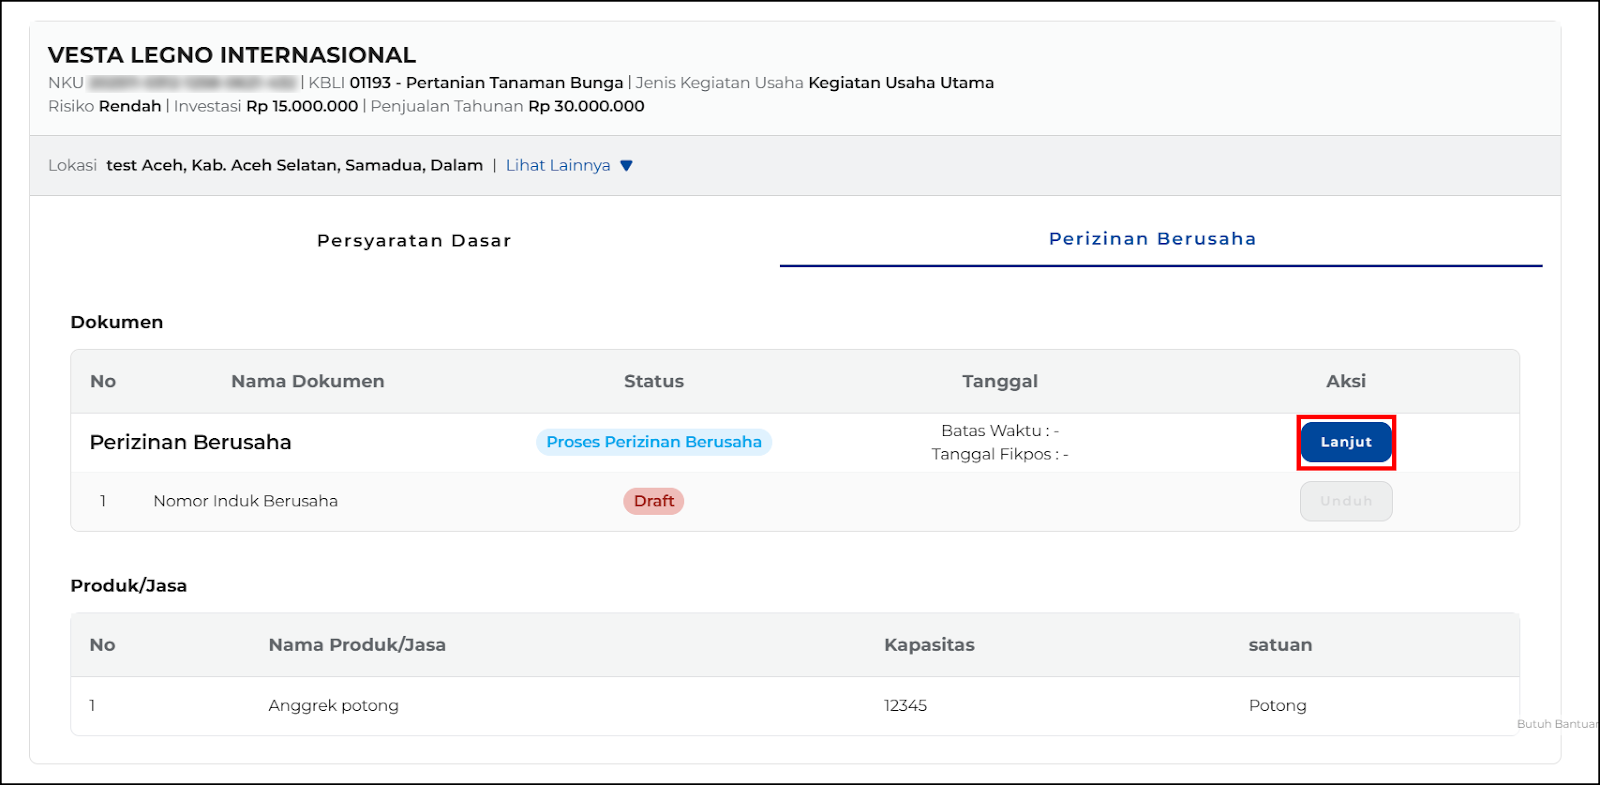Click the triangle arrow beside Lihat Lainnya

pos(626,166)
